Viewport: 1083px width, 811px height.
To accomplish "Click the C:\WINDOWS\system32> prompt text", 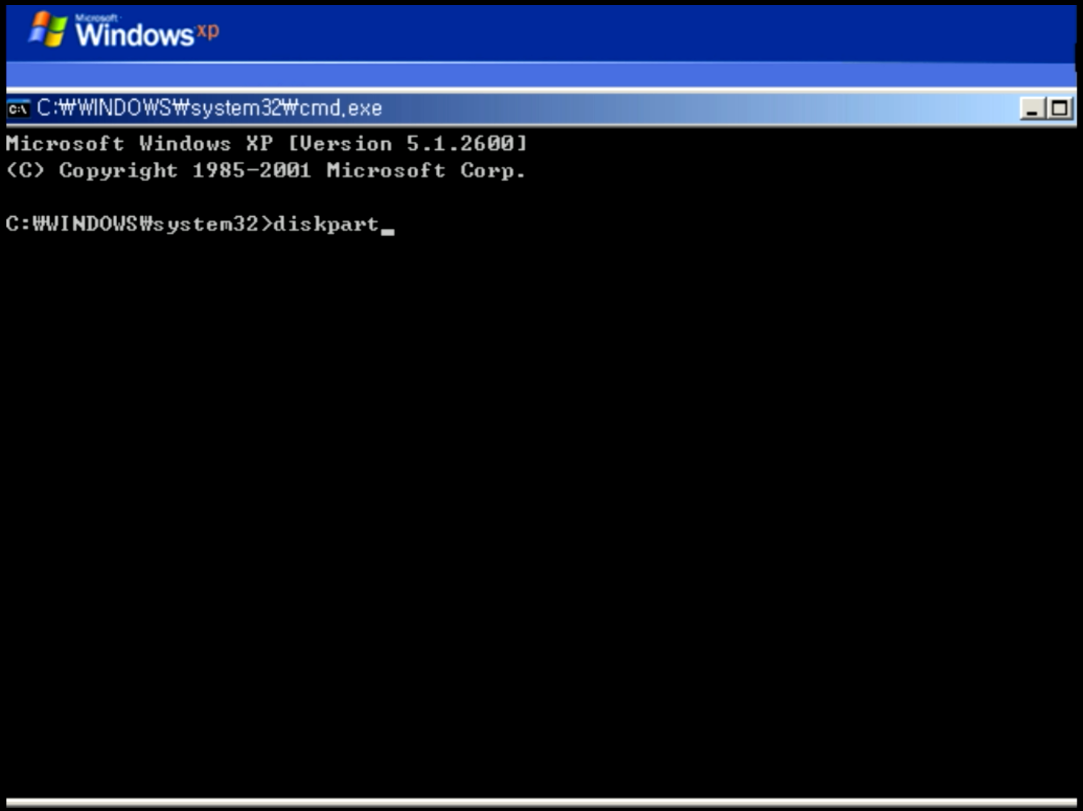I will pos(139,224).
